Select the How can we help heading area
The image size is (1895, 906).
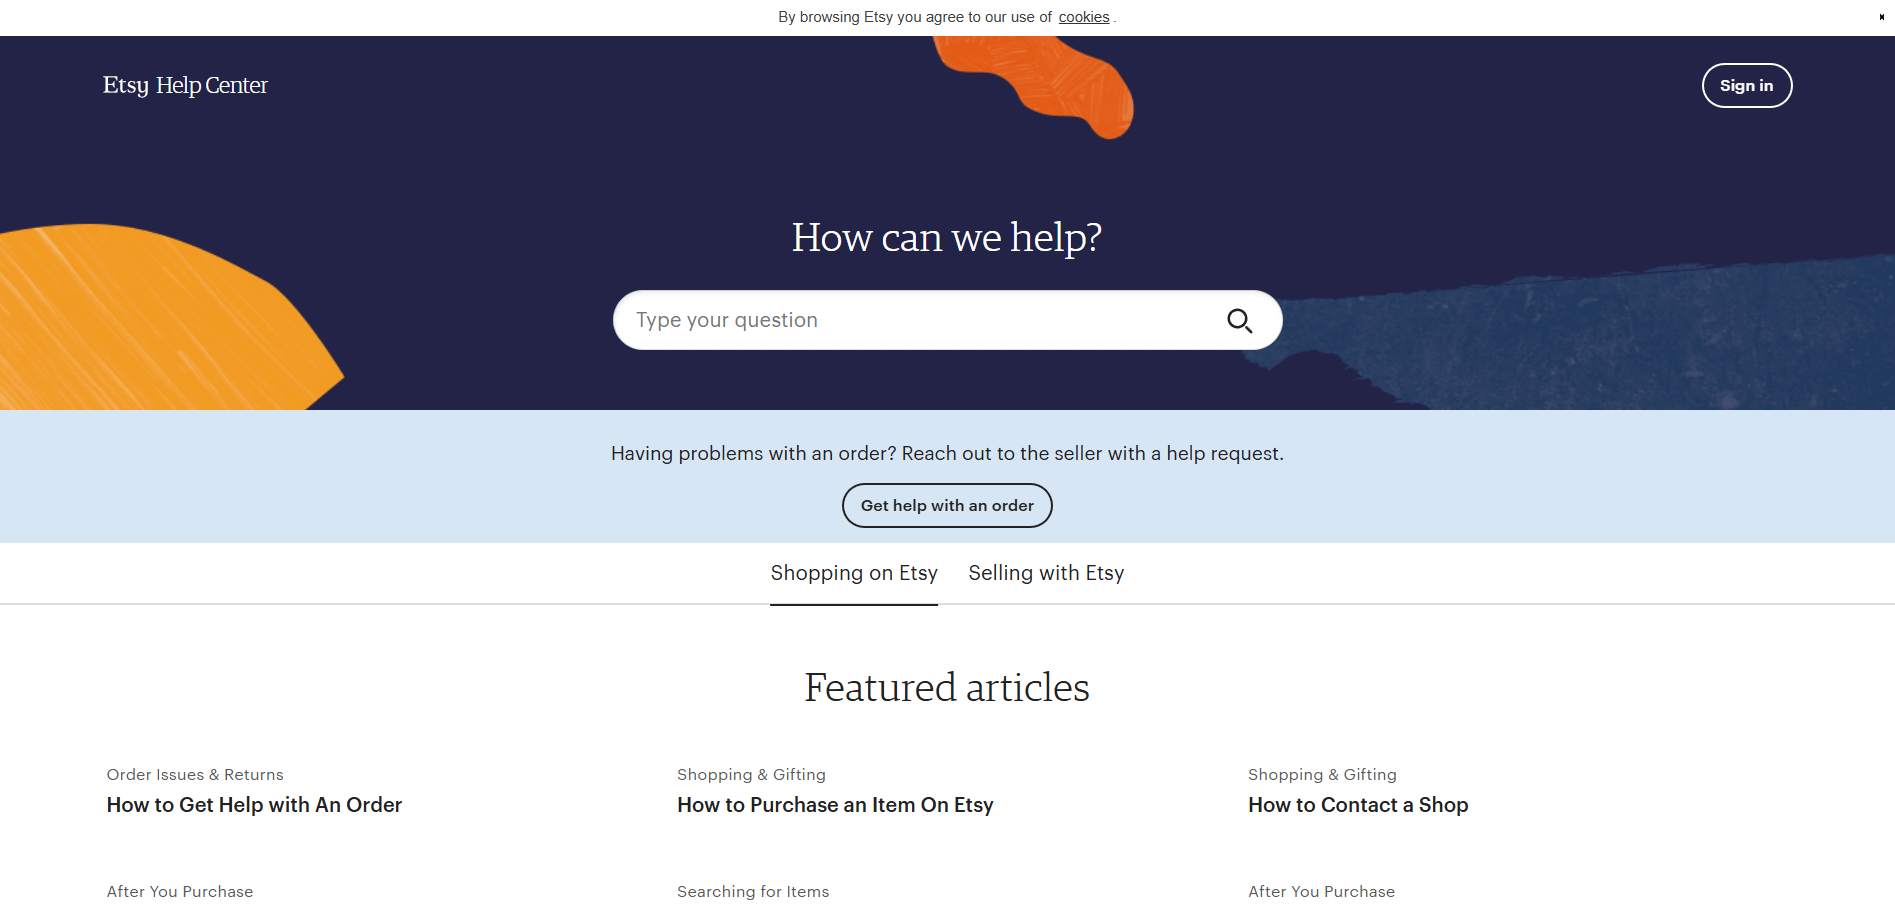[946, 237]
